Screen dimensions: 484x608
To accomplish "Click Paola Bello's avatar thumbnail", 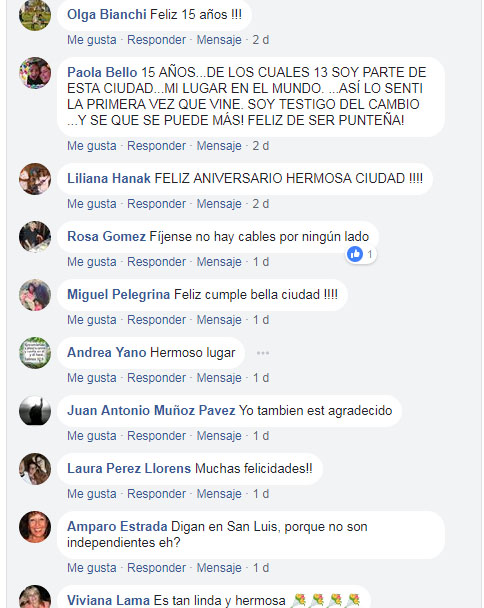I will coord(35,73).
